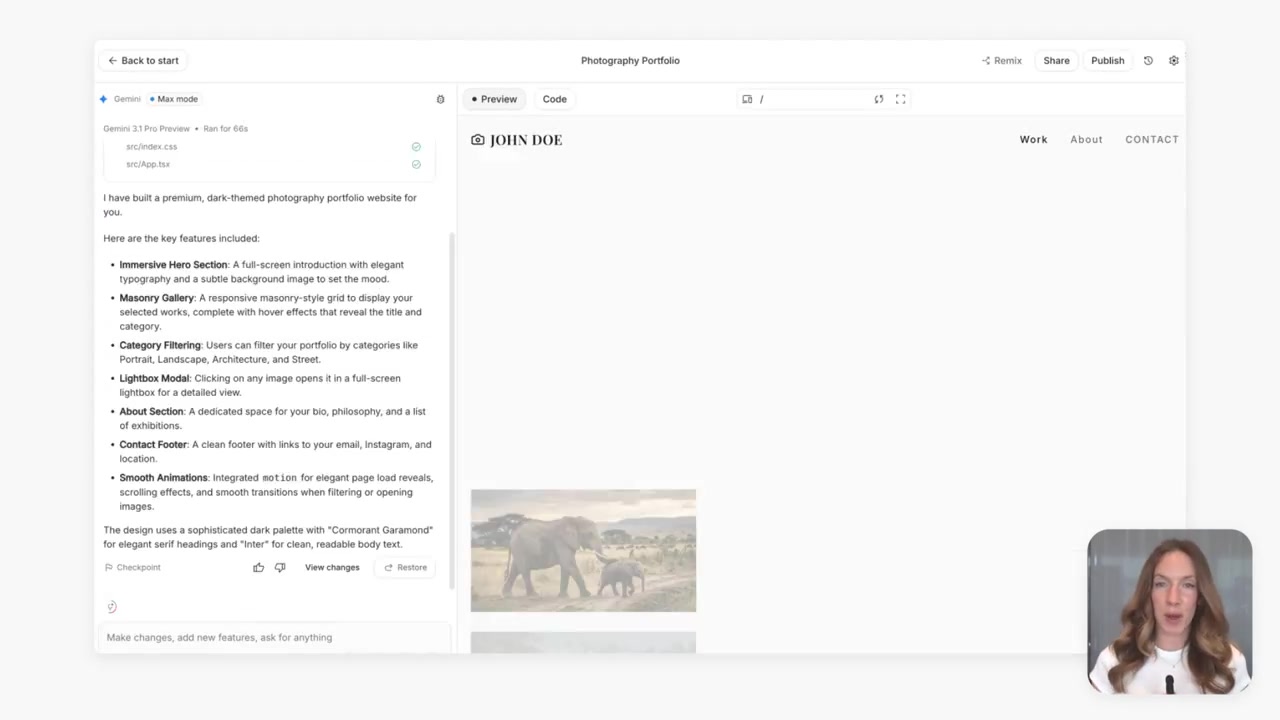Click the Share button
Viewport: 1280px width, 720px height.
pyautogui.click(x=1056, y=60)
